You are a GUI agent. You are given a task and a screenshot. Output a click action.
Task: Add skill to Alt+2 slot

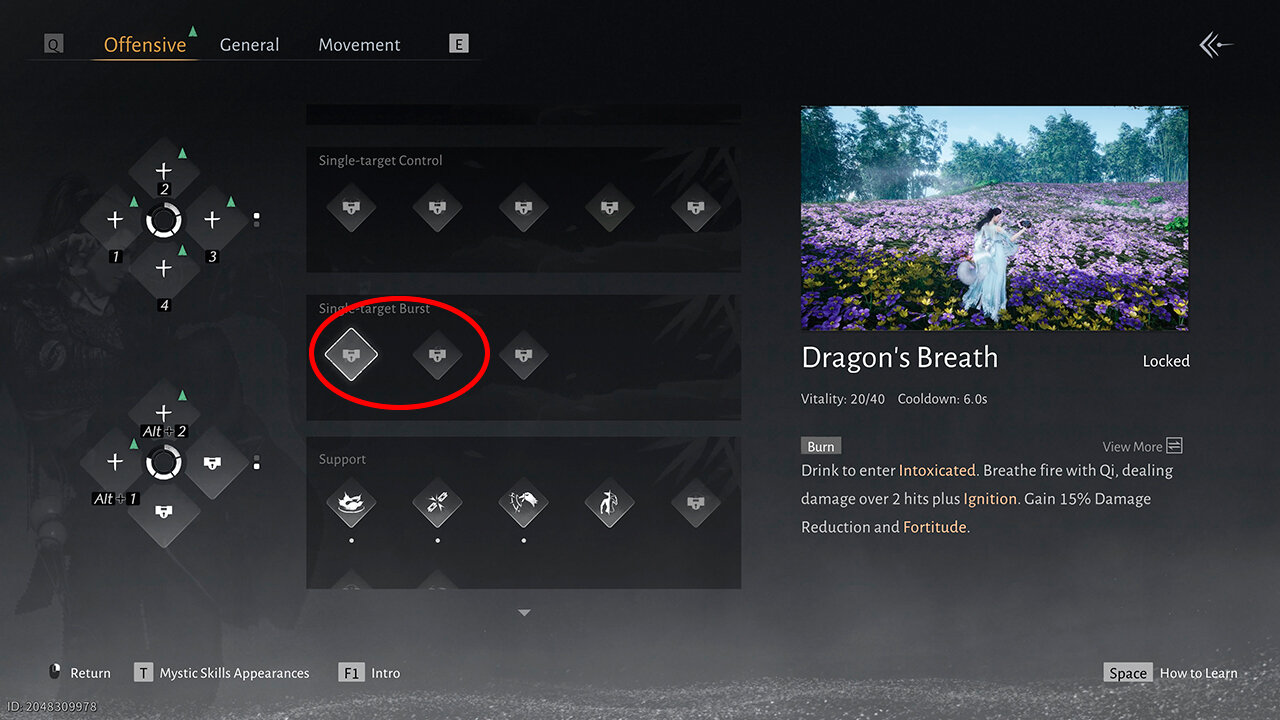tap(163, 413)
